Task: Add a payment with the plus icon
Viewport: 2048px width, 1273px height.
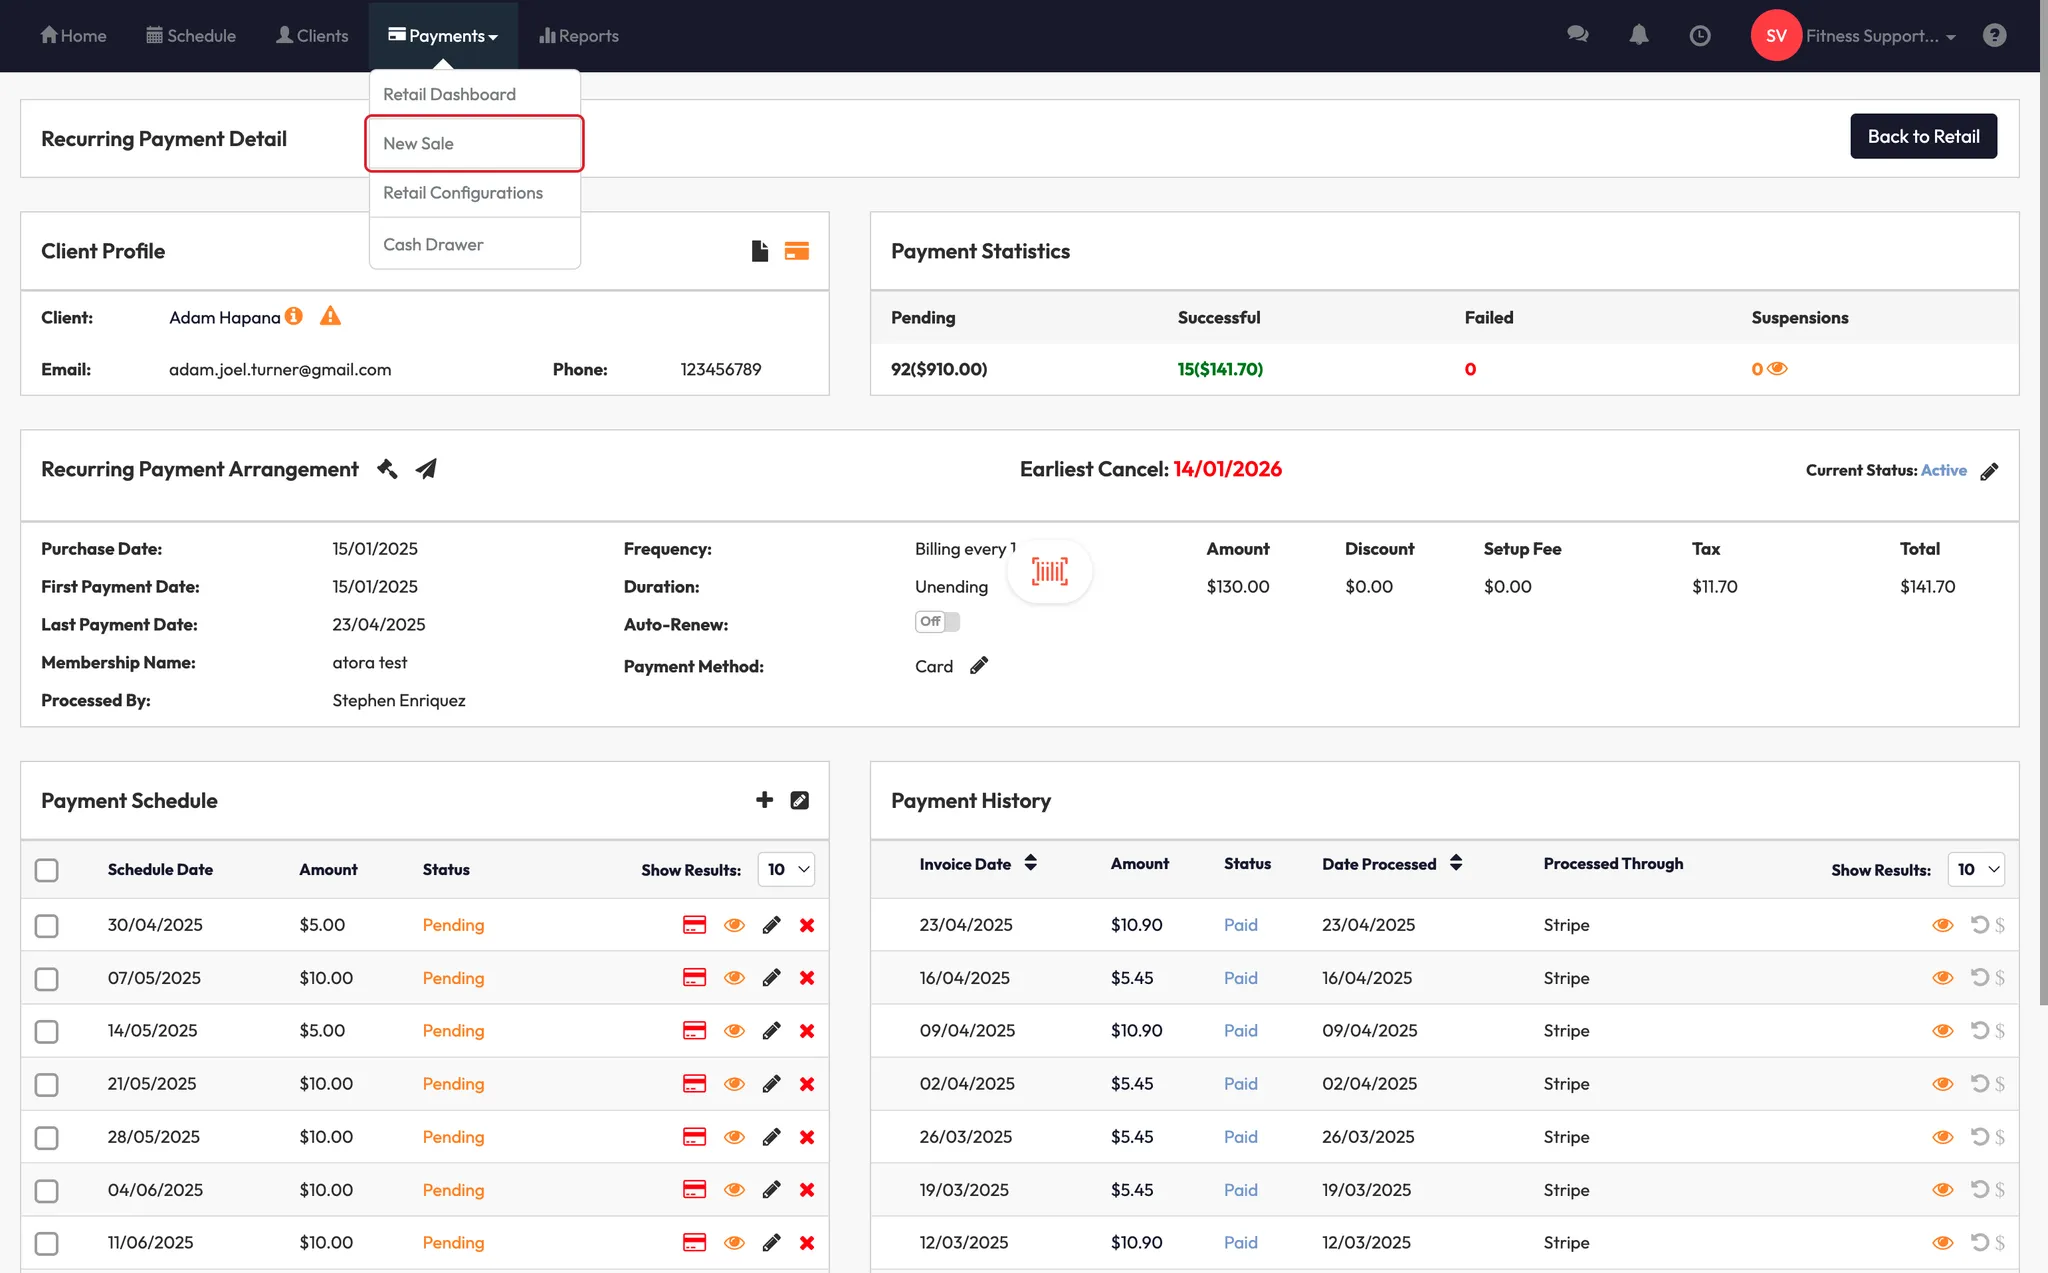Action: (764, 800)
